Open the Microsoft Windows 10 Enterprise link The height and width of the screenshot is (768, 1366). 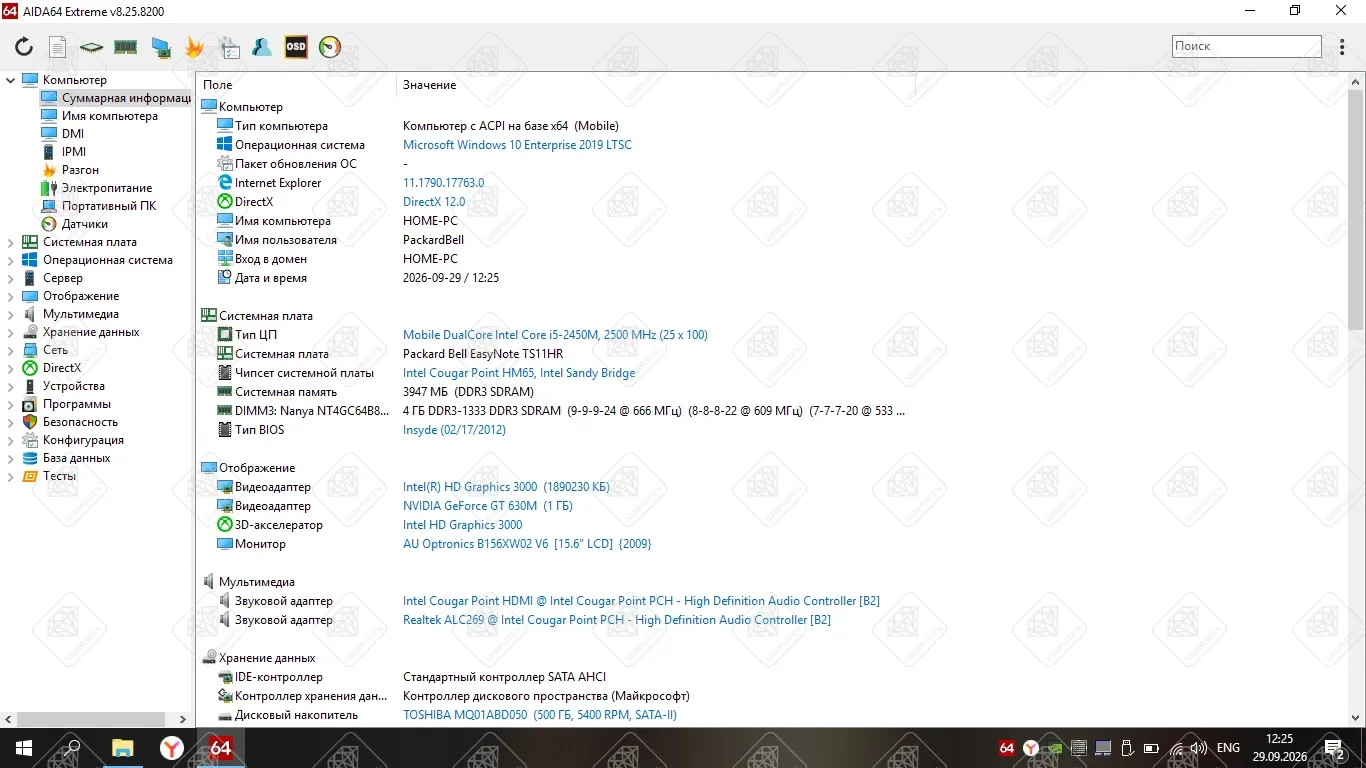(x=517, y=145)
